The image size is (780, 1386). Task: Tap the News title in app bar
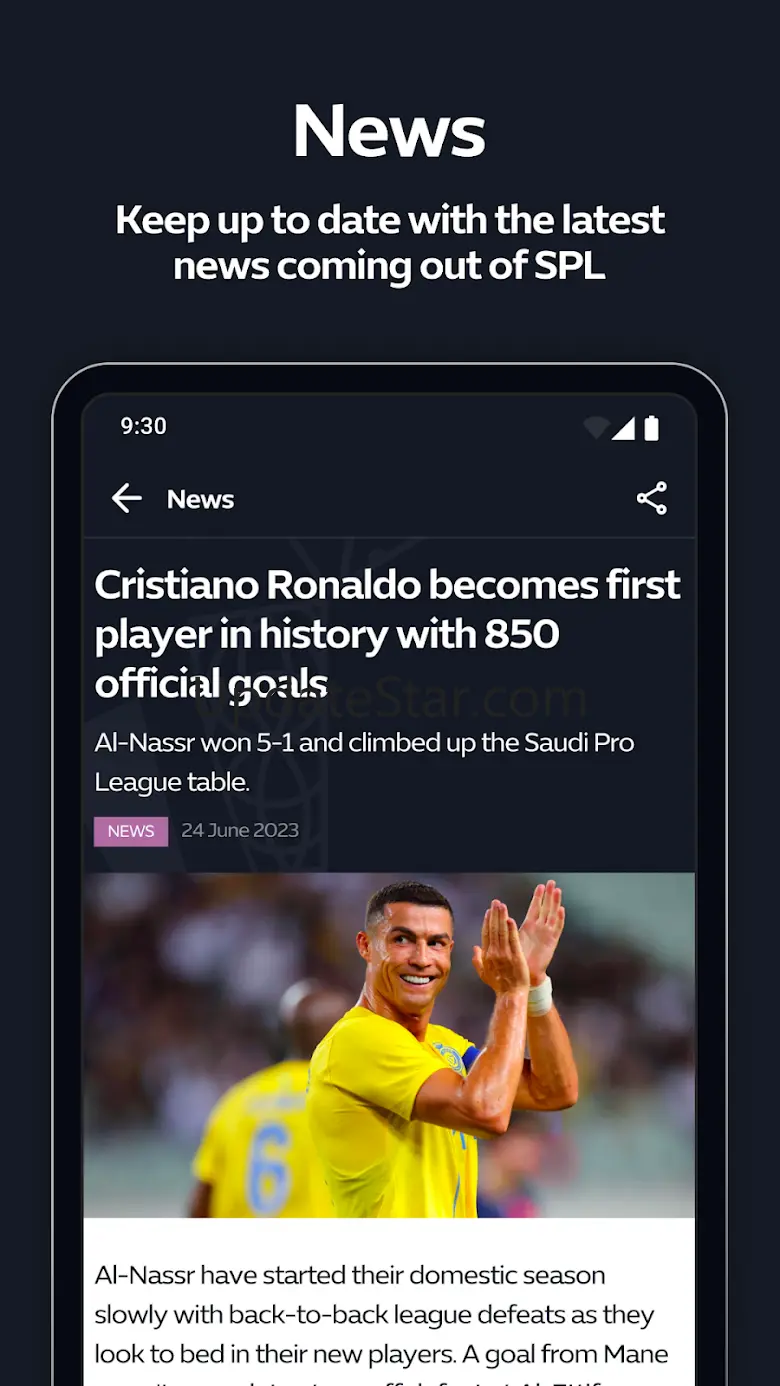pos(200,499)
